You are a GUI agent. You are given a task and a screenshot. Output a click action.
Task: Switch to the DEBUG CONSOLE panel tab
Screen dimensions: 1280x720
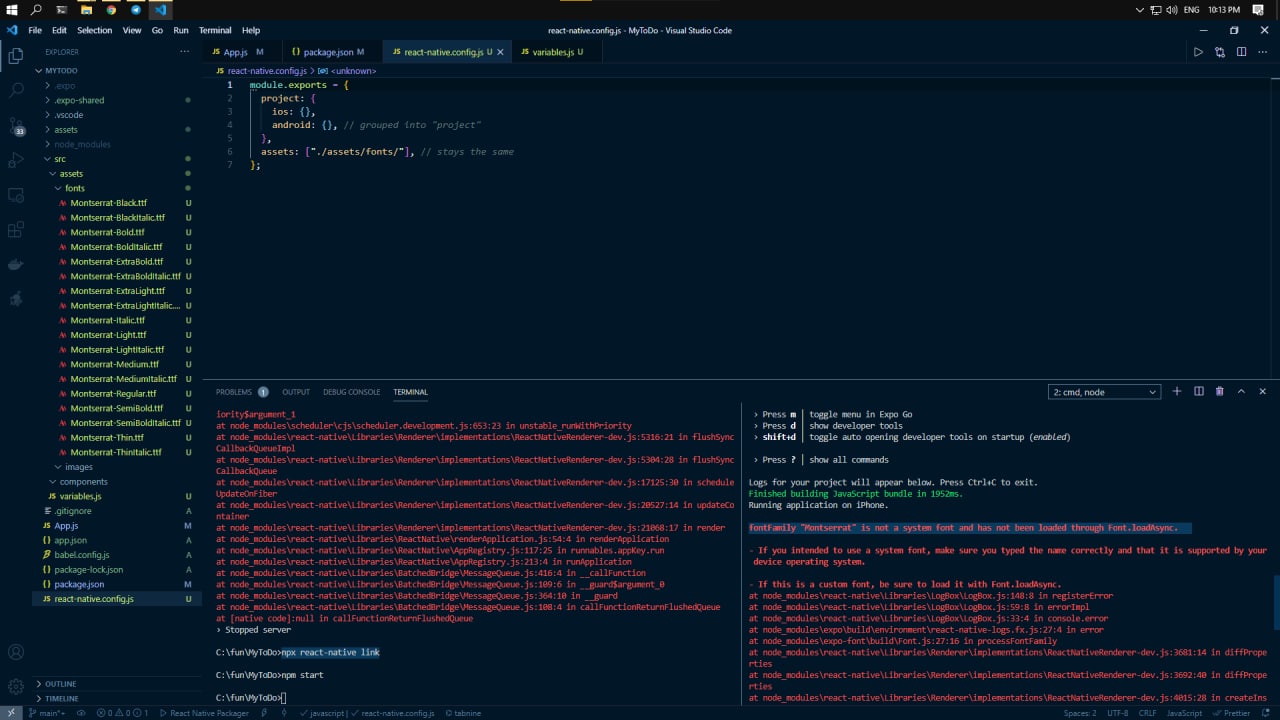tap(351, 392)
